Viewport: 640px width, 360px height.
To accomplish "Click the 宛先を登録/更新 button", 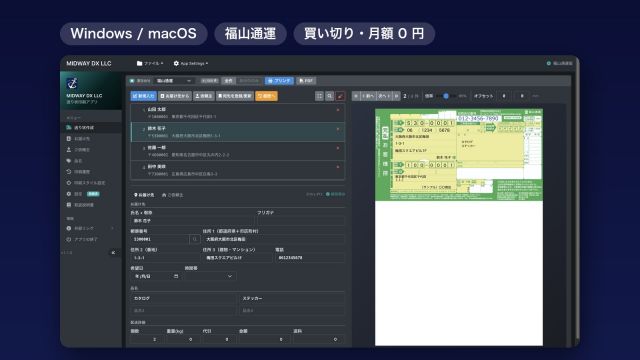I will 235,96.
